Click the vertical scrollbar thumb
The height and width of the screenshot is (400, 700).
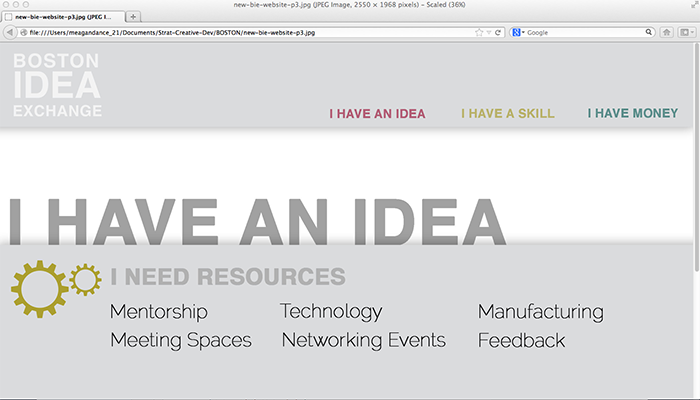[696, 156]
